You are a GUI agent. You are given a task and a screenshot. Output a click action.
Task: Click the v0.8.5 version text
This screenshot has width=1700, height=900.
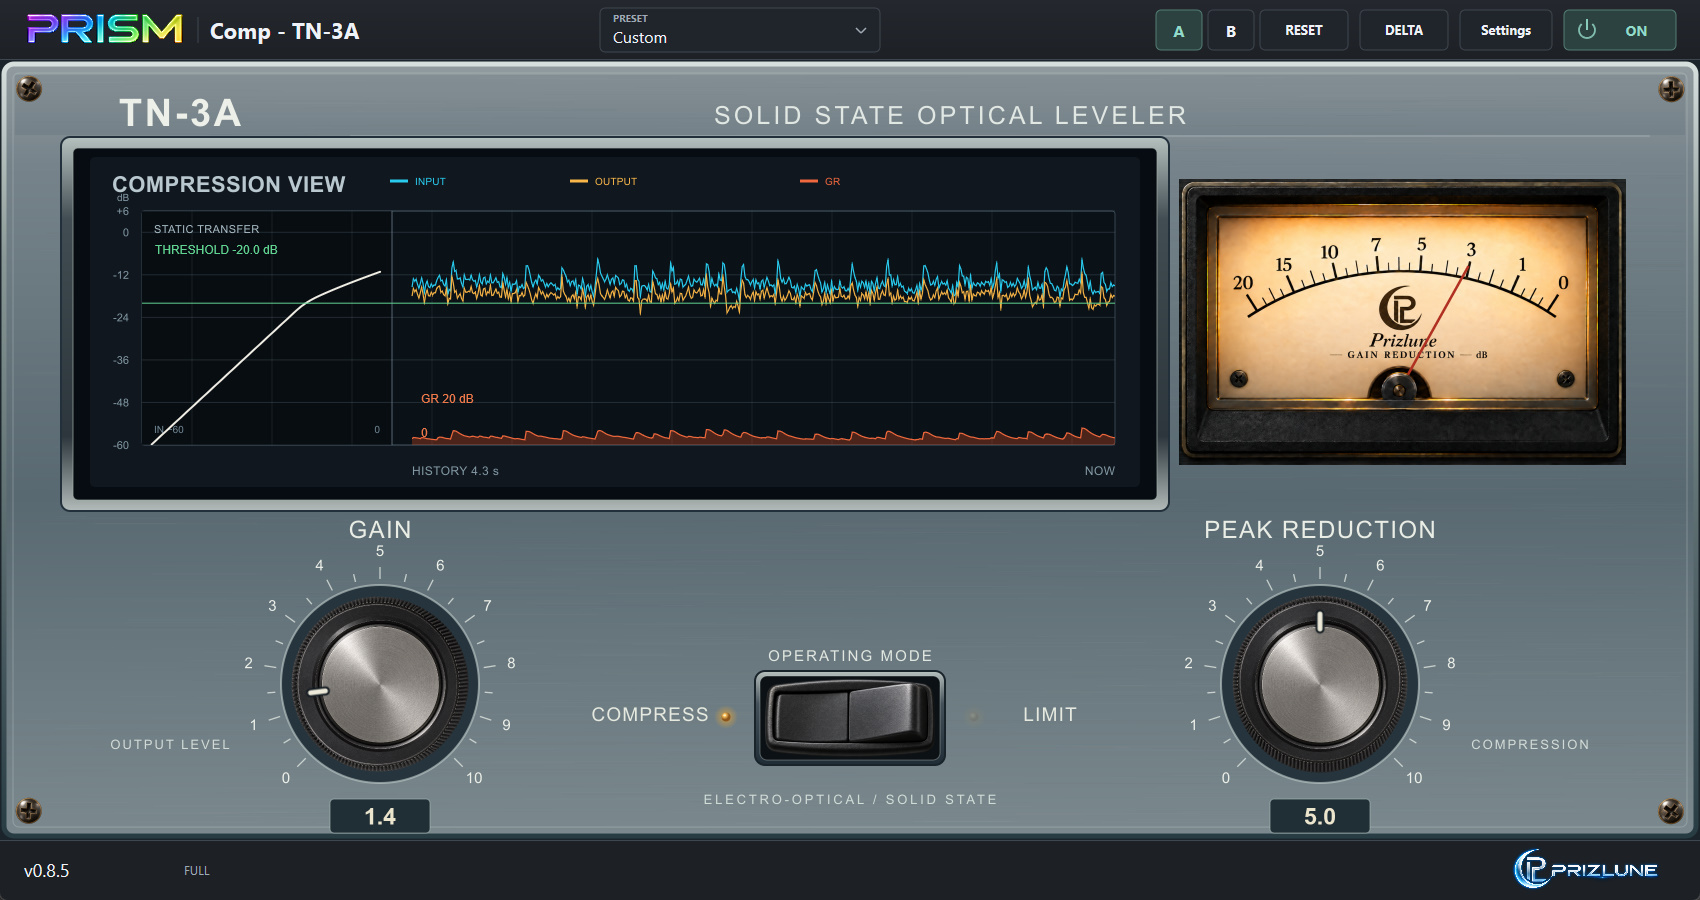[47, 871]
